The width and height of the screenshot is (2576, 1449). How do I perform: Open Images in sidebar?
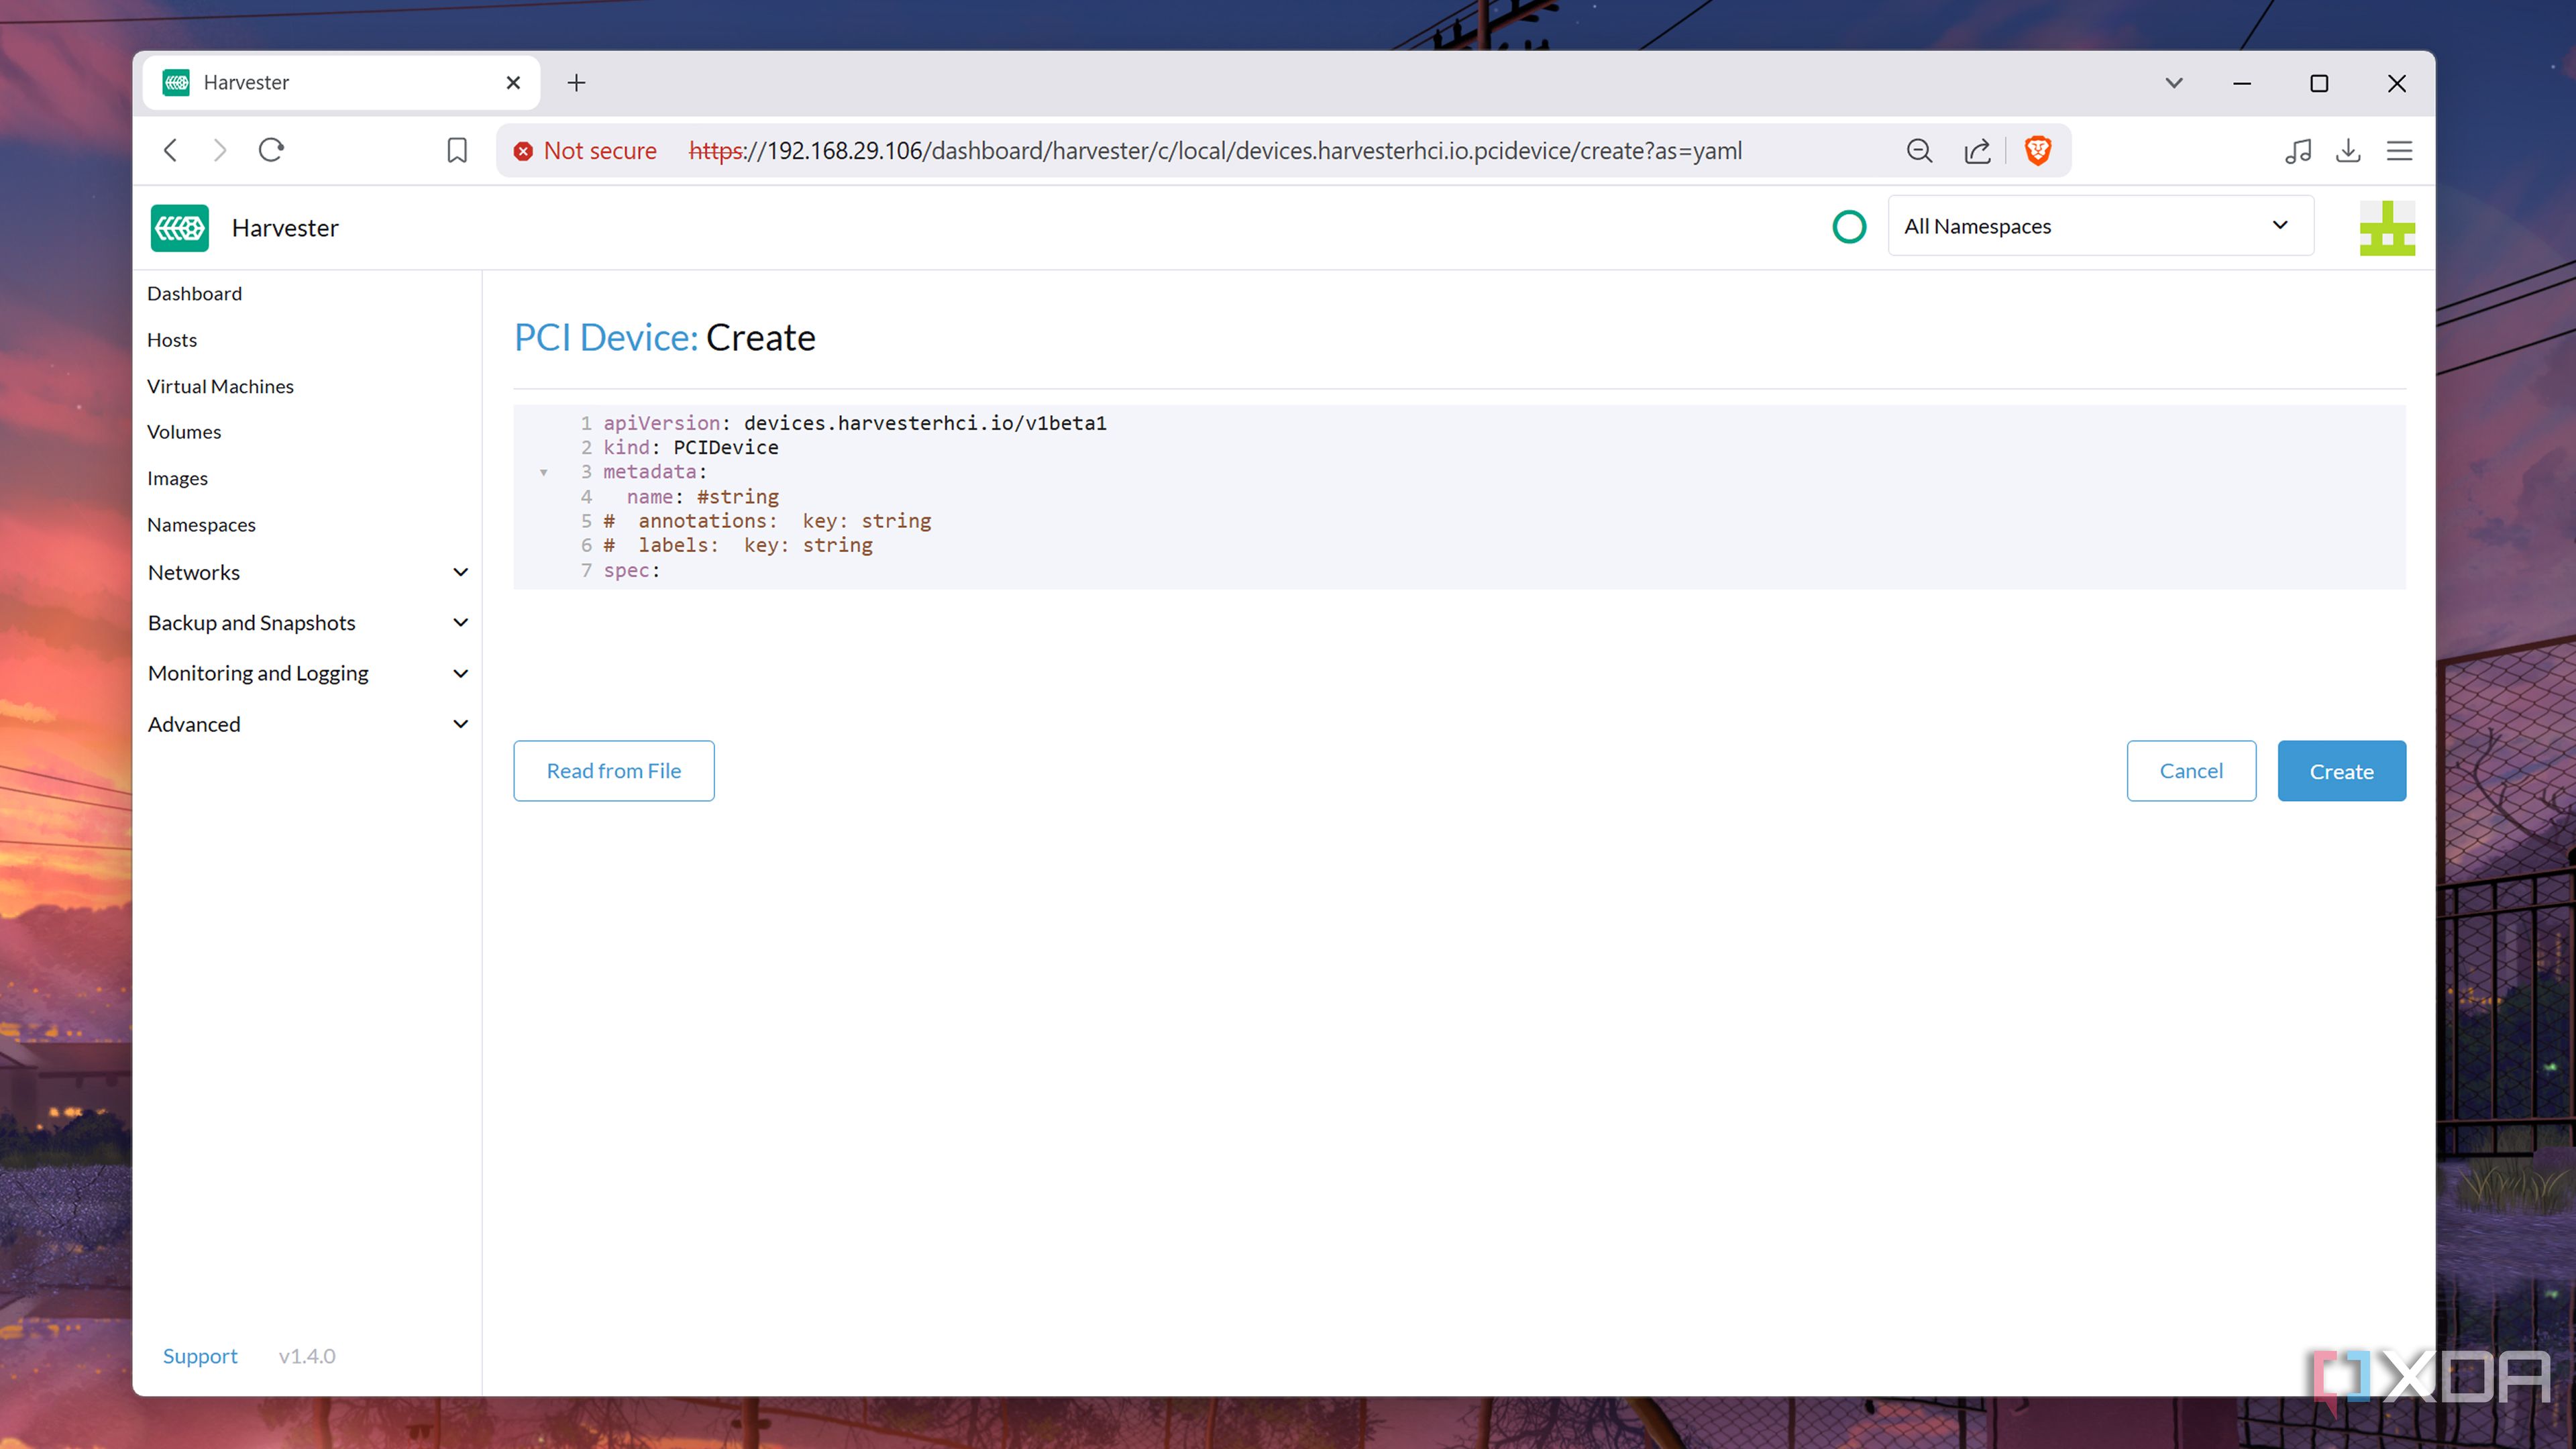(177, 478)
